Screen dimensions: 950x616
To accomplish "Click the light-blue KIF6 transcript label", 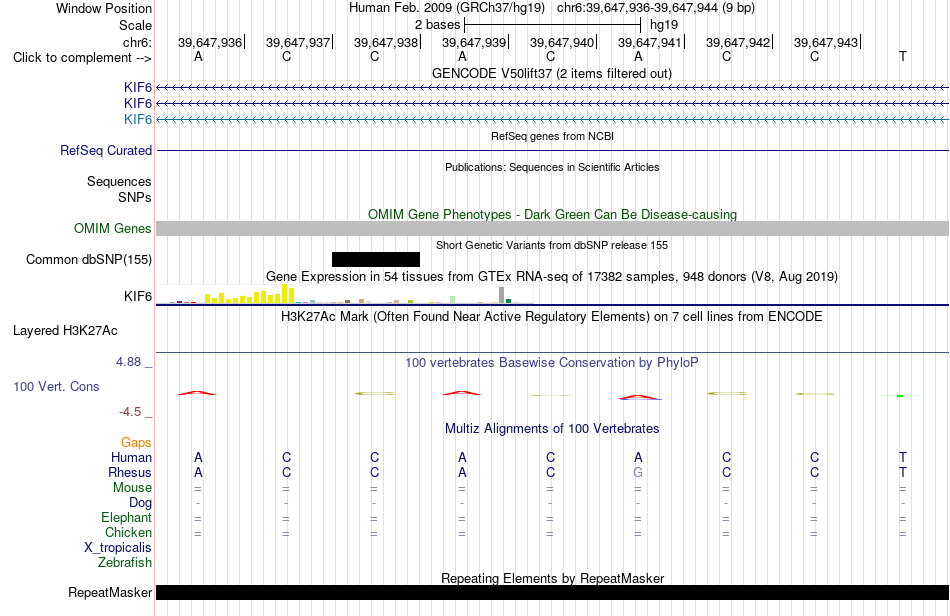I will click(x=138, y=119).
